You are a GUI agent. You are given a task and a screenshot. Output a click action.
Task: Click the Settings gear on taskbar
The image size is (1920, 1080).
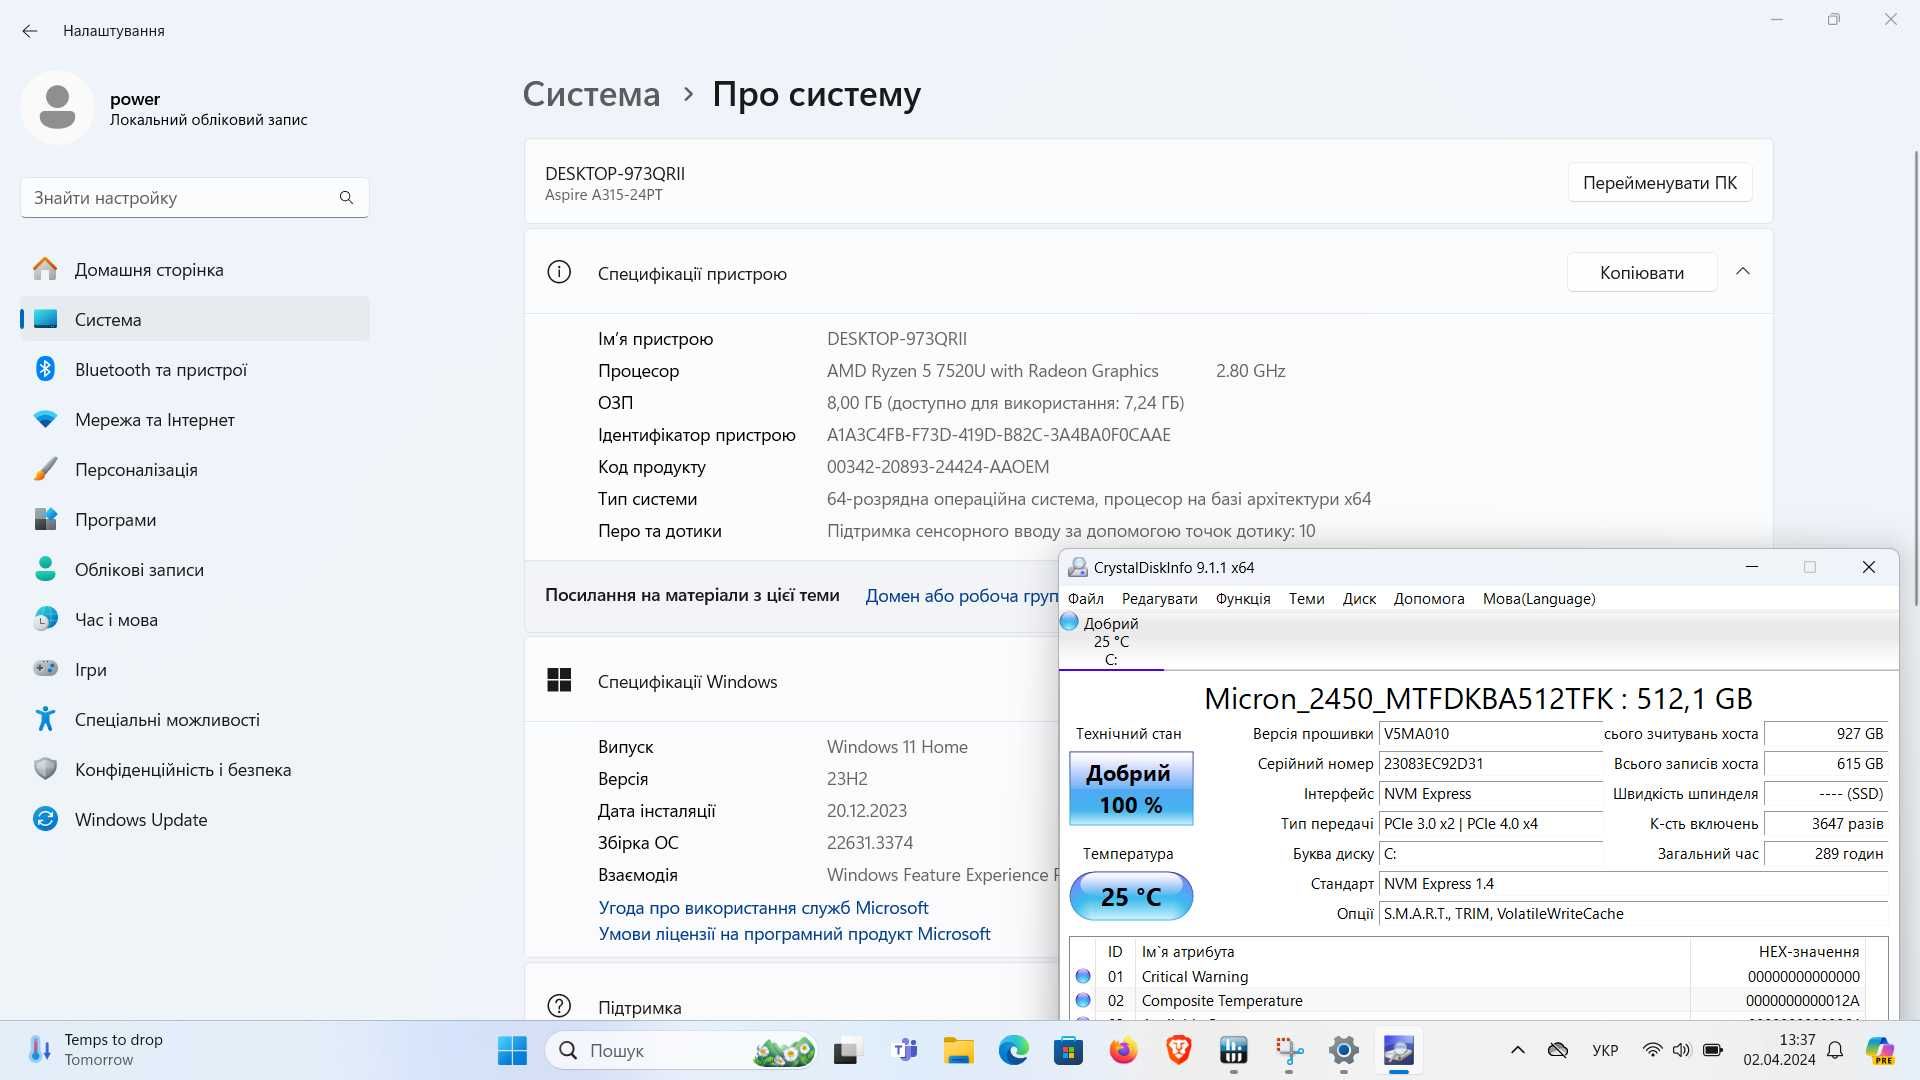(x=1343, y=1050)
